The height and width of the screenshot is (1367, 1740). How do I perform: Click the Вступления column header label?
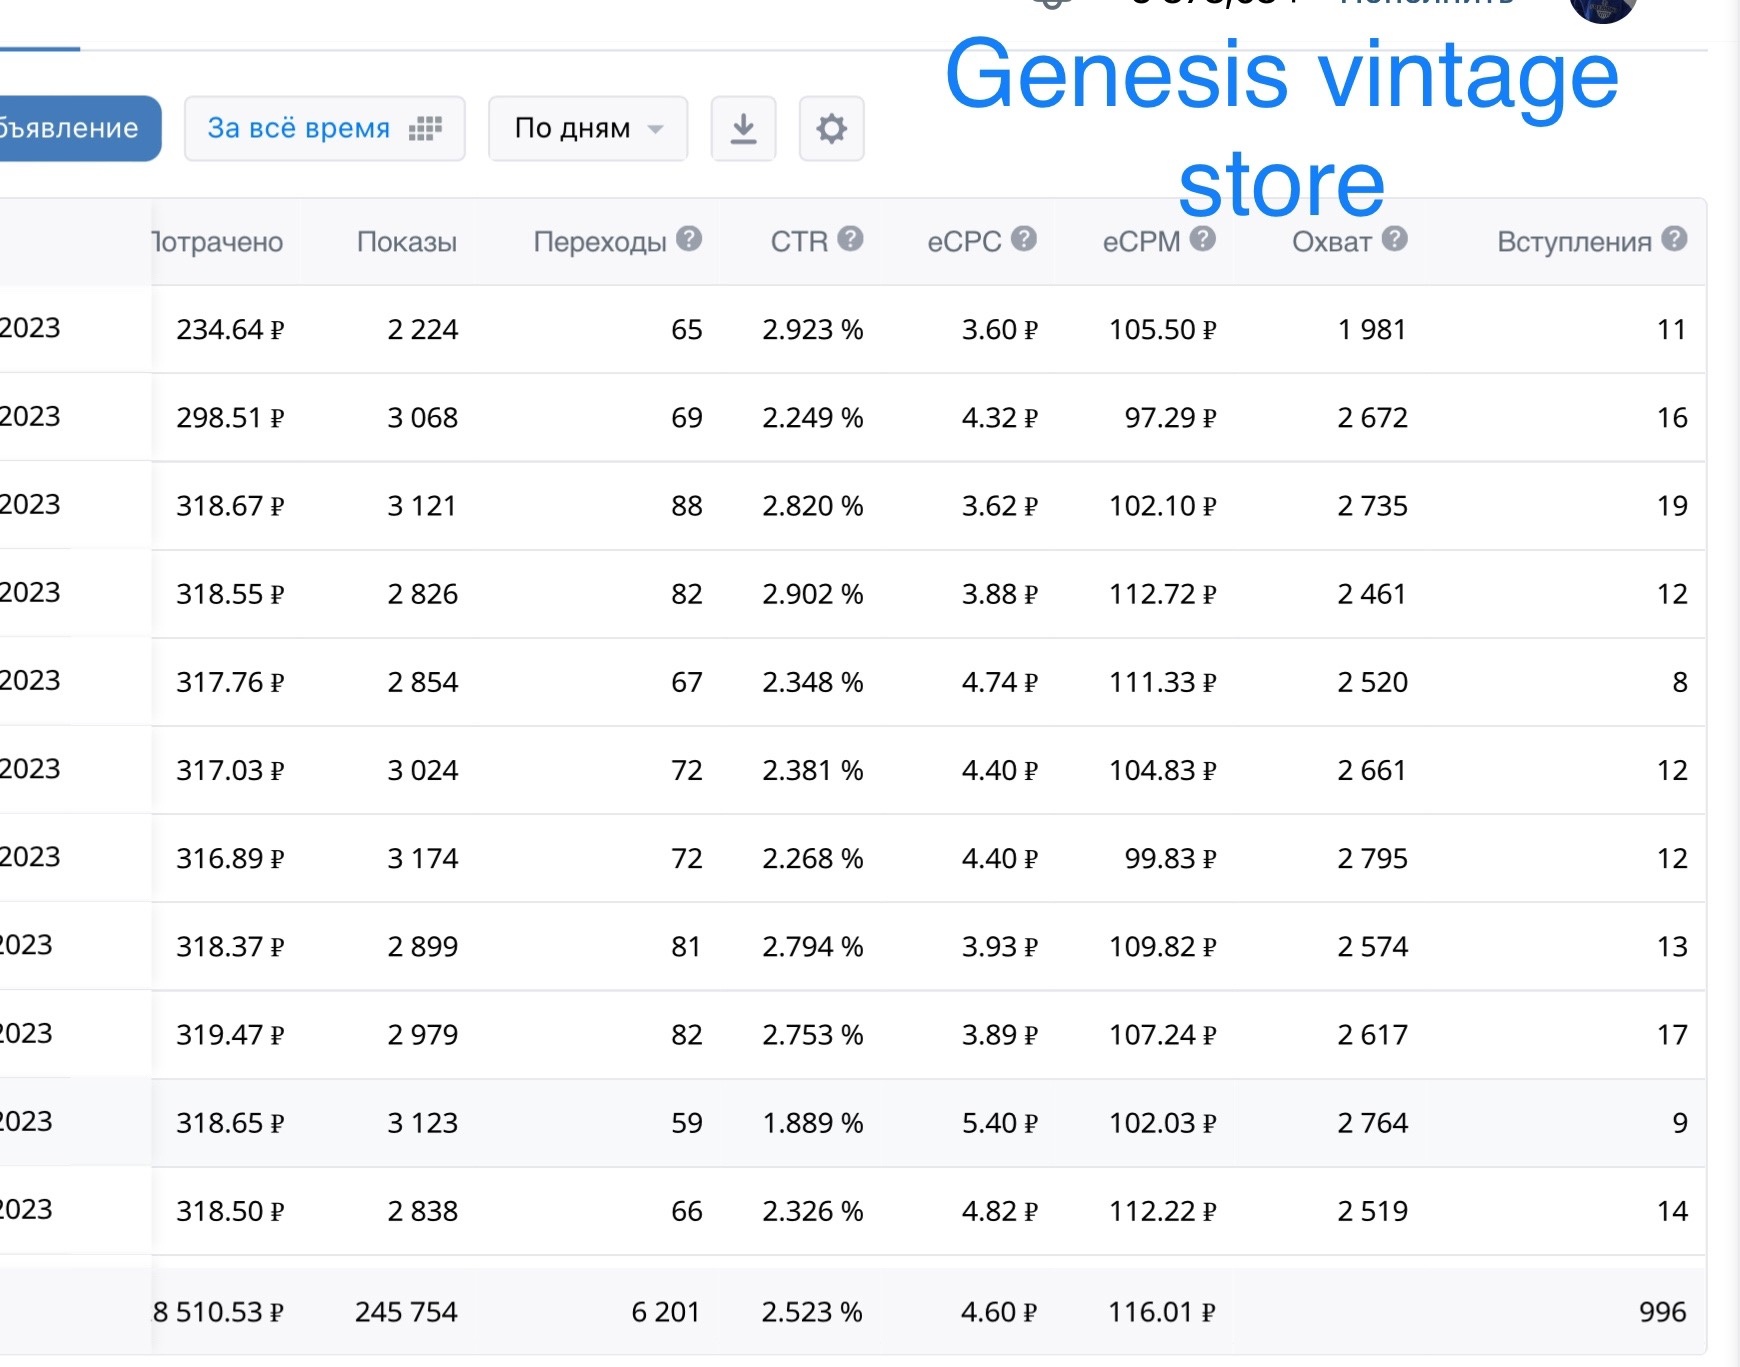point(1573,242)
